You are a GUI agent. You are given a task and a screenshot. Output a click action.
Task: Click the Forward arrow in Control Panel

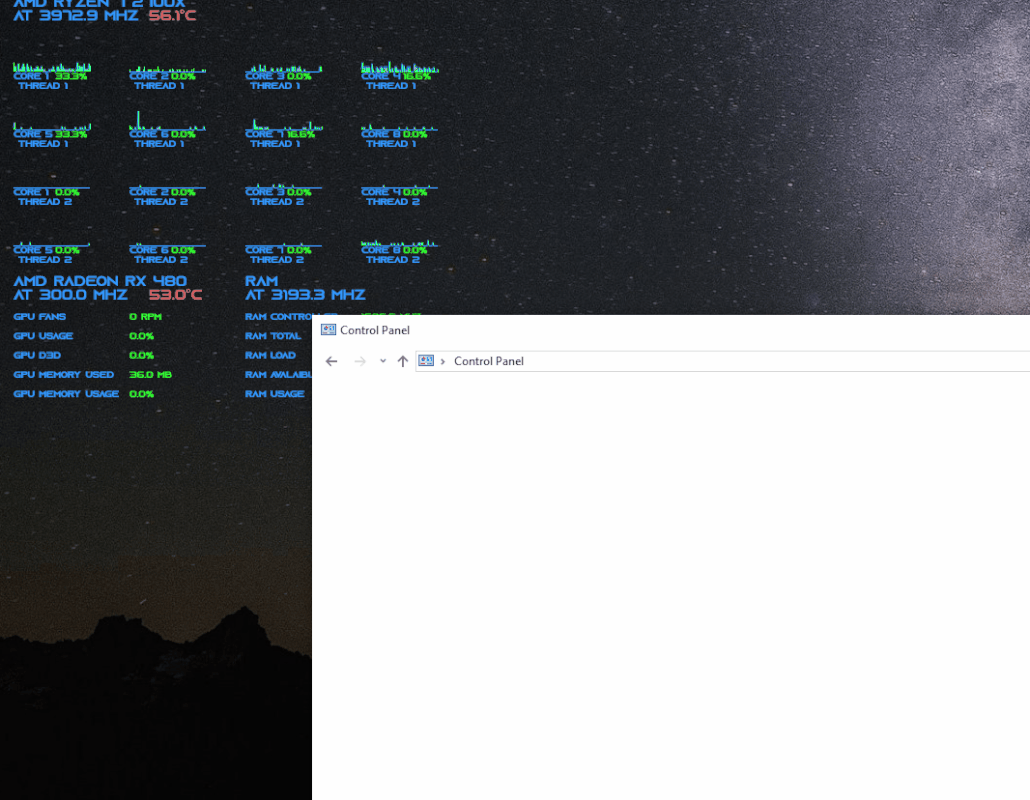tap(360, 361)
